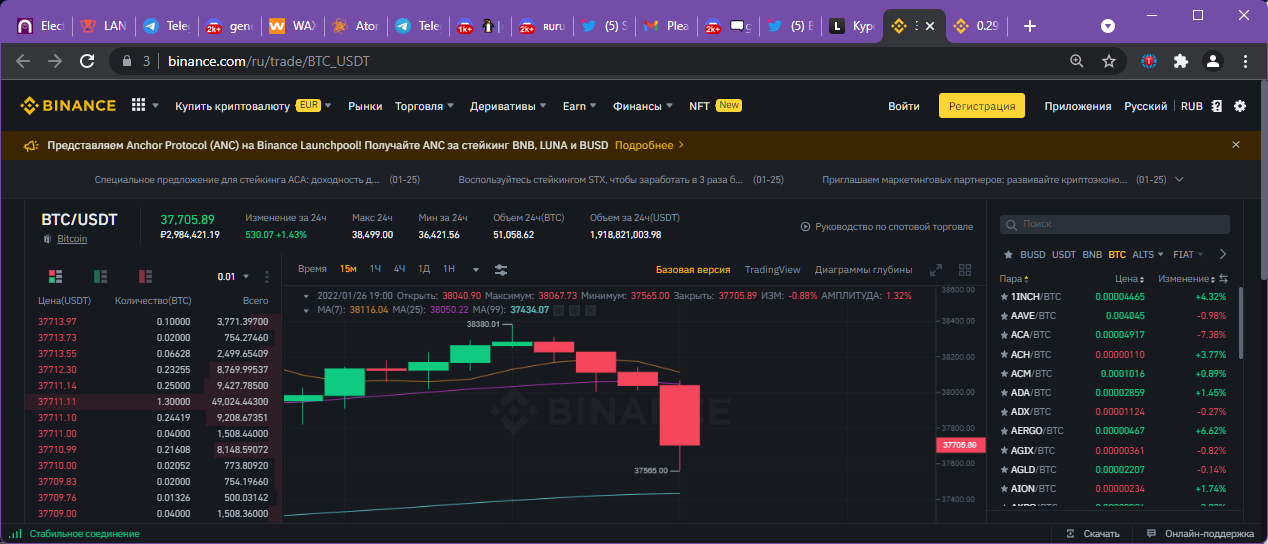Open NFT section

tap(699, 106)
